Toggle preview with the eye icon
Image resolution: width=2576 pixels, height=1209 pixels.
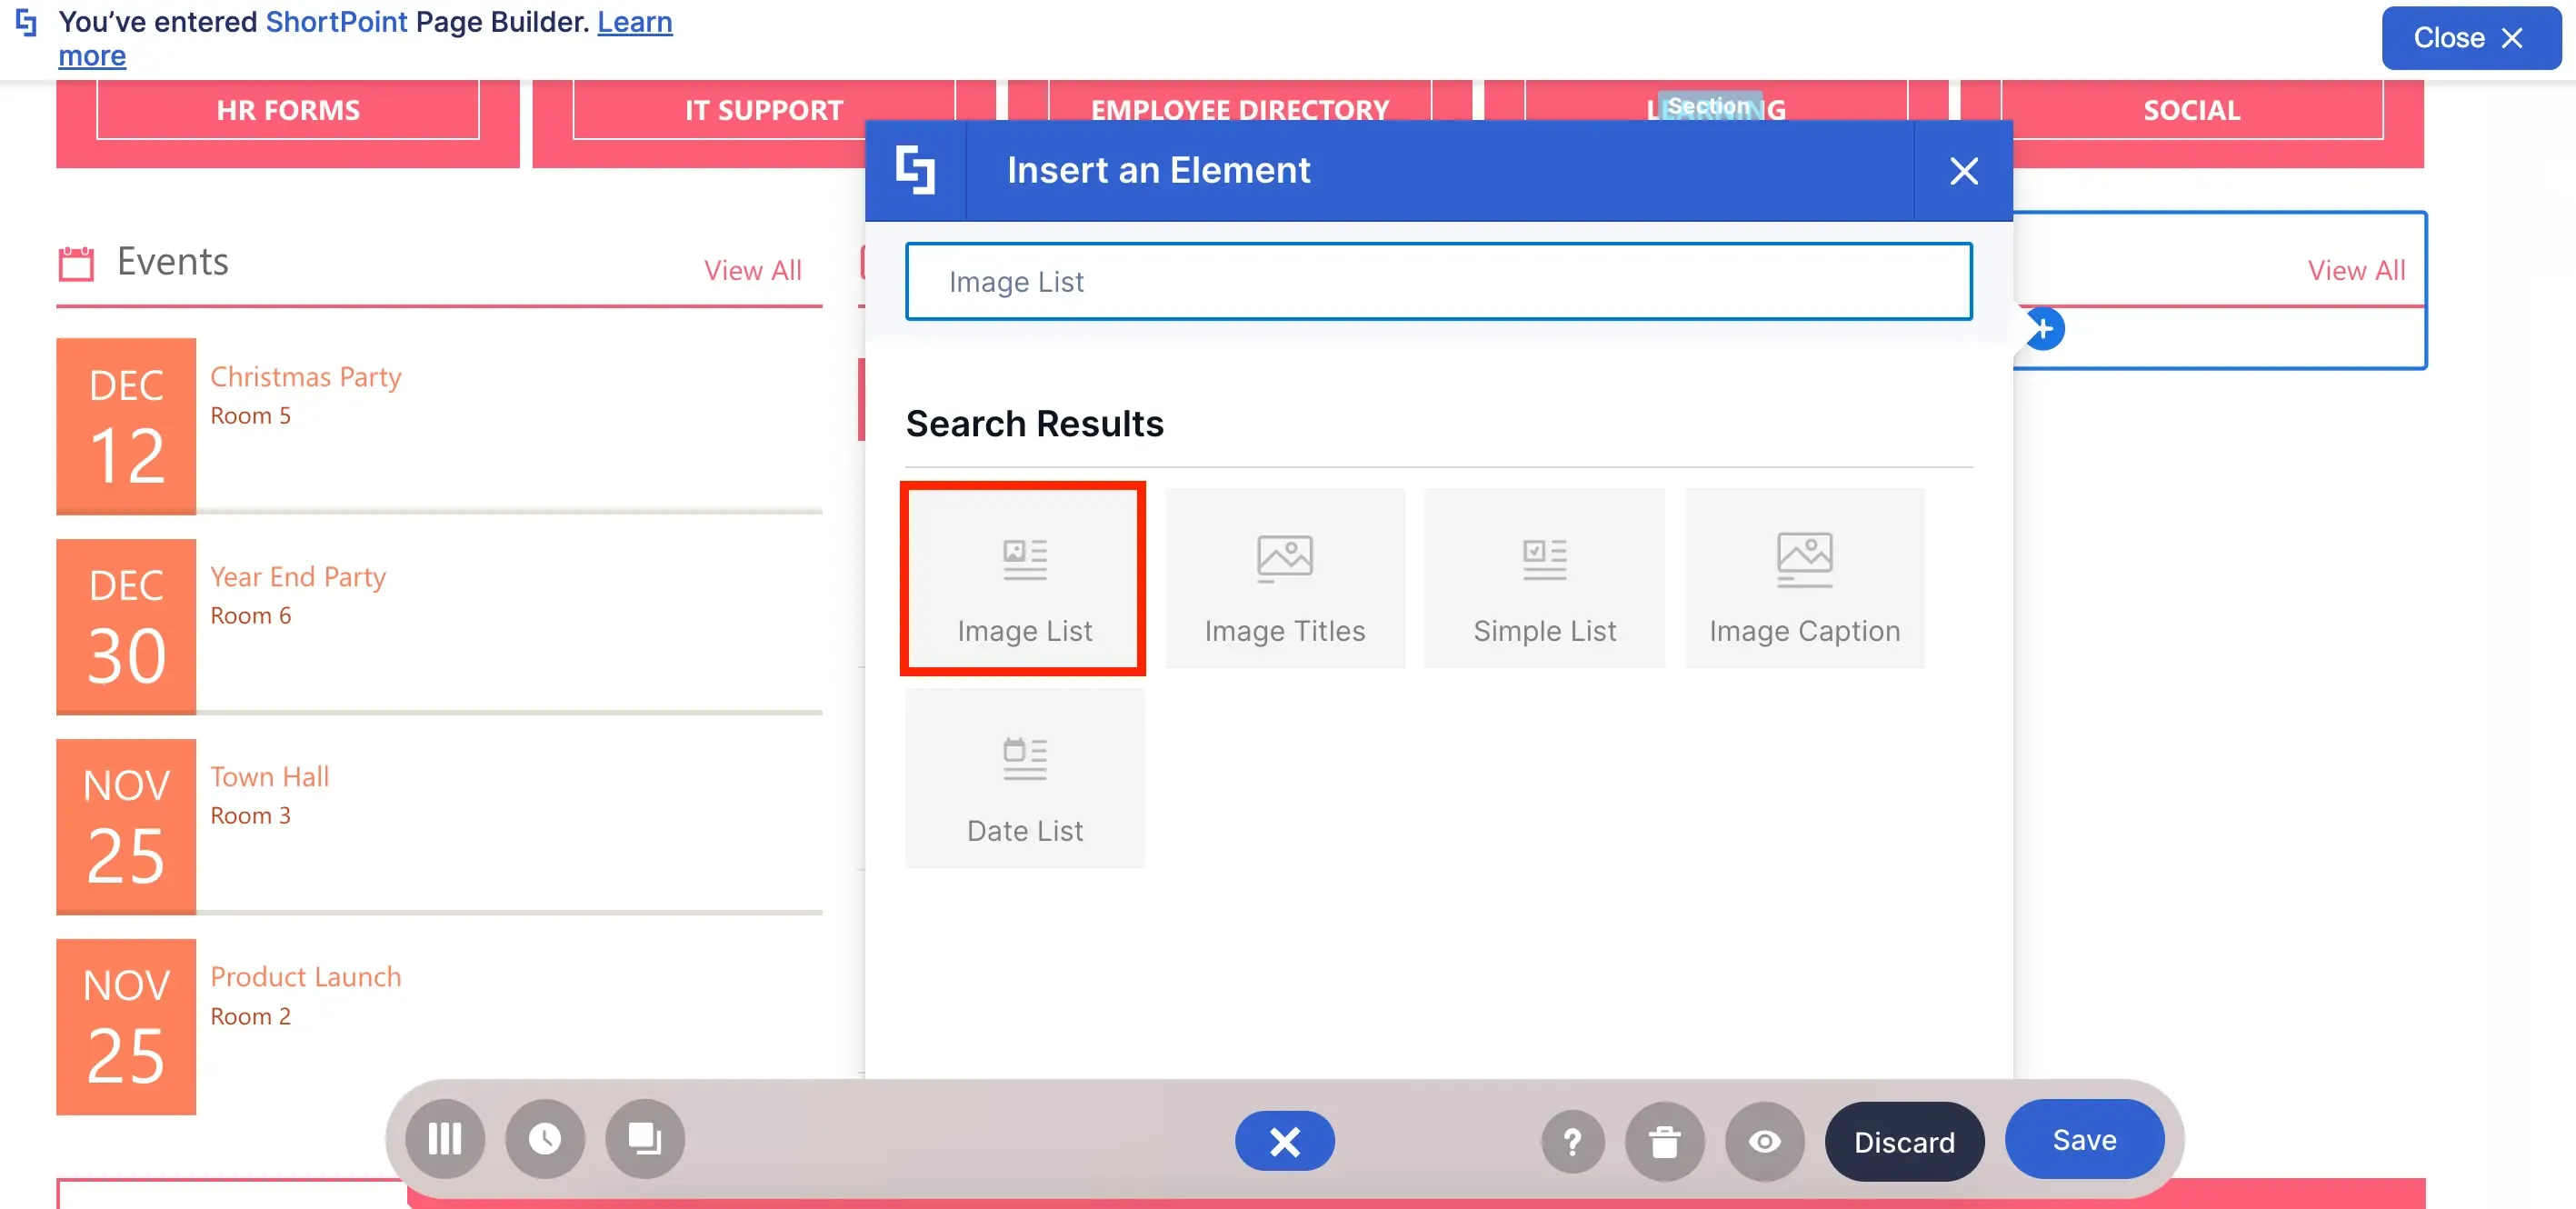[x=1765, y=1141]
